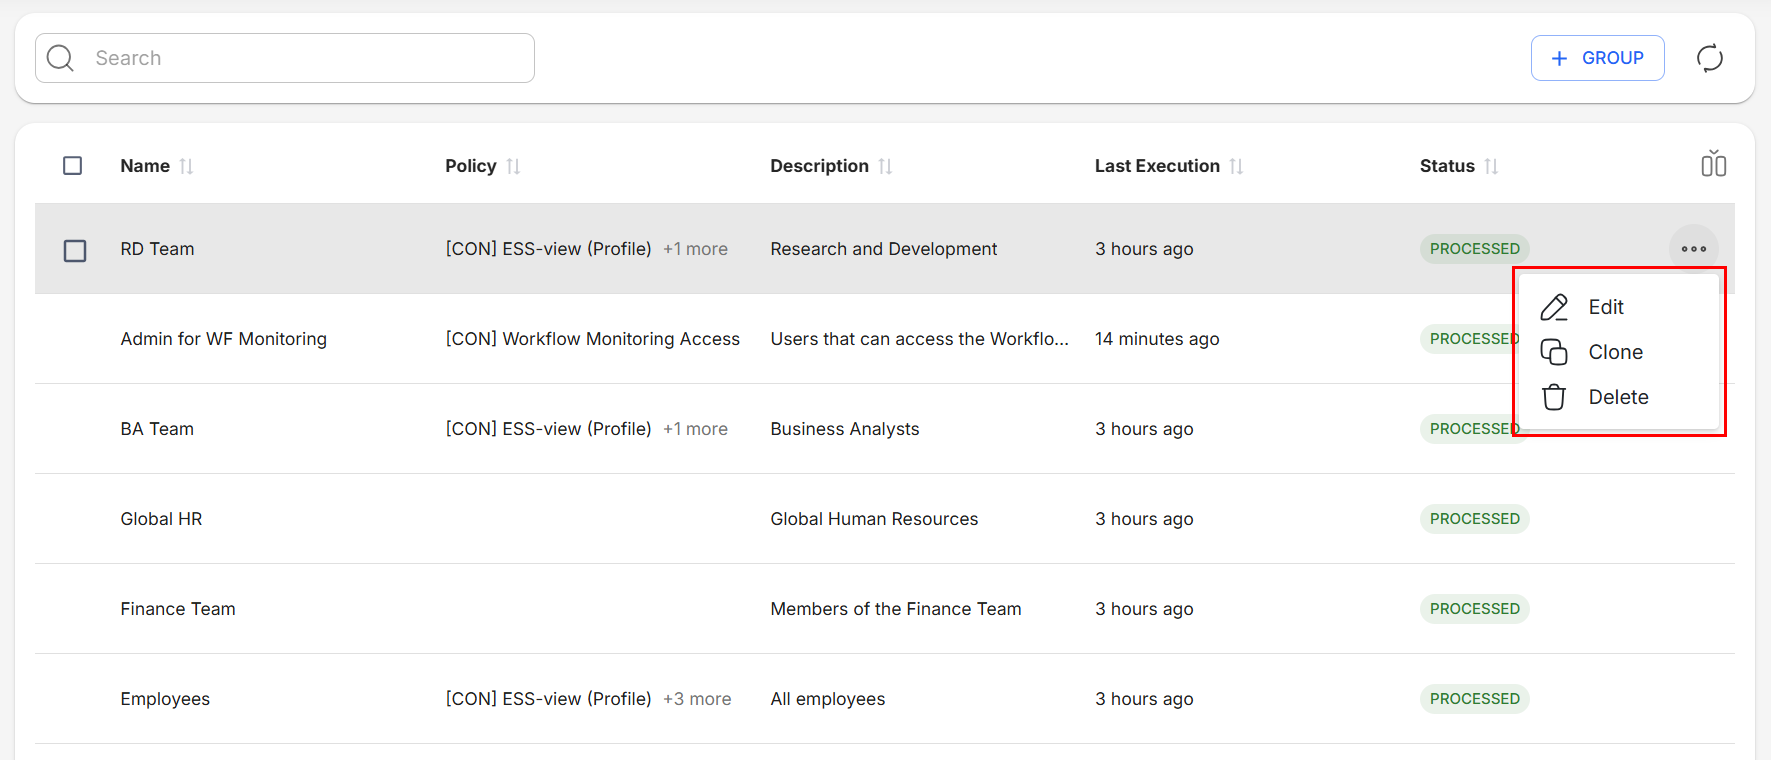Choose Edit from the context menu
Viewport: 1771px width, 760px height.
[1605, 307]
